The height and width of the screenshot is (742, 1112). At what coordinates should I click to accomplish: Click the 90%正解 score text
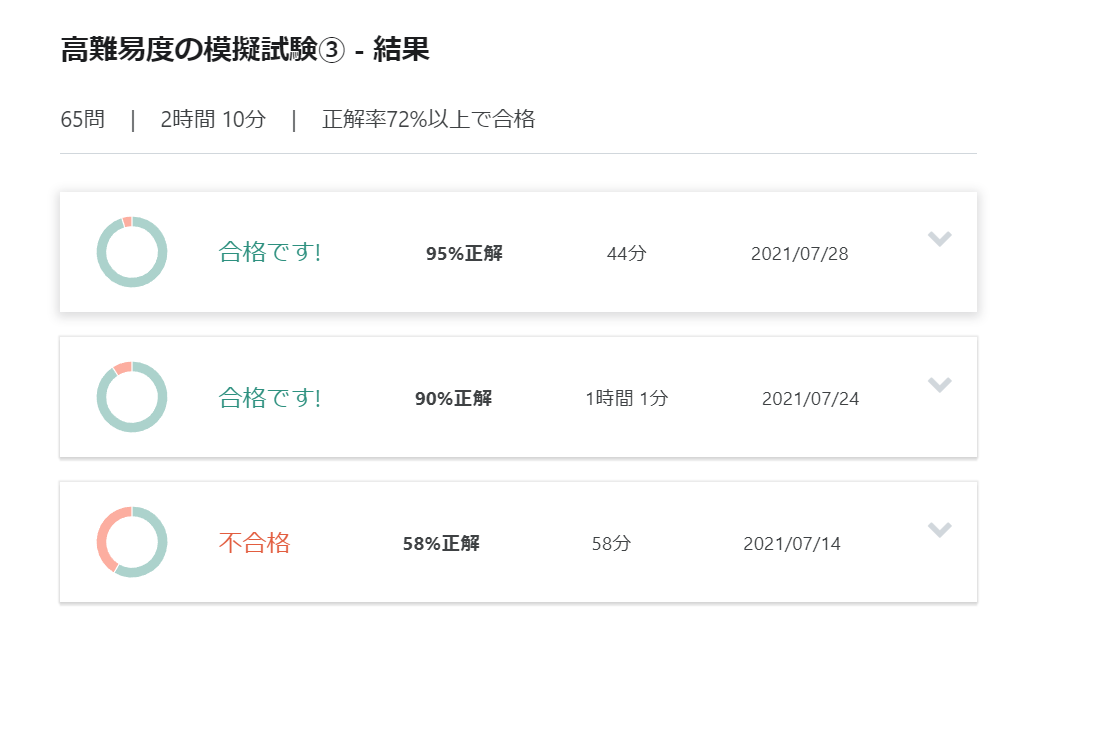[x=454, y=399]
